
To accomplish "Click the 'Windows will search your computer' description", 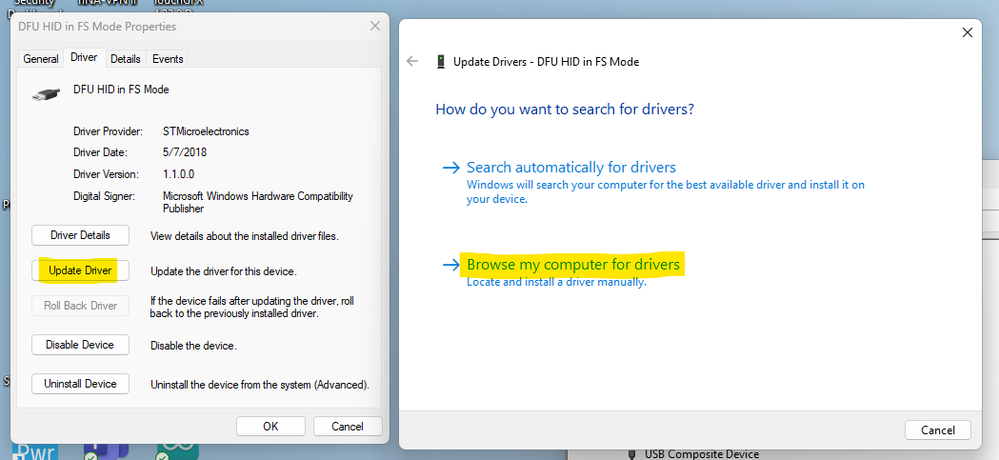I will 666,192.
